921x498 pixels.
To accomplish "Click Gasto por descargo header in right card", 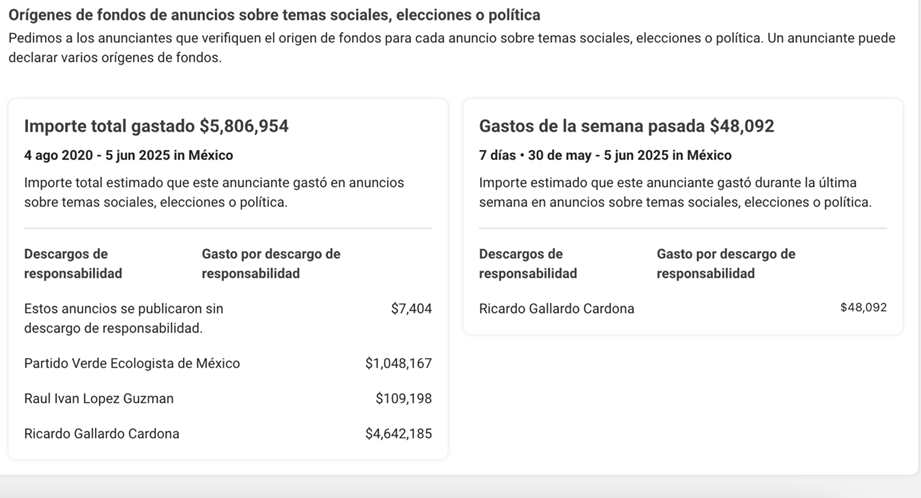I will coord(726,264).
